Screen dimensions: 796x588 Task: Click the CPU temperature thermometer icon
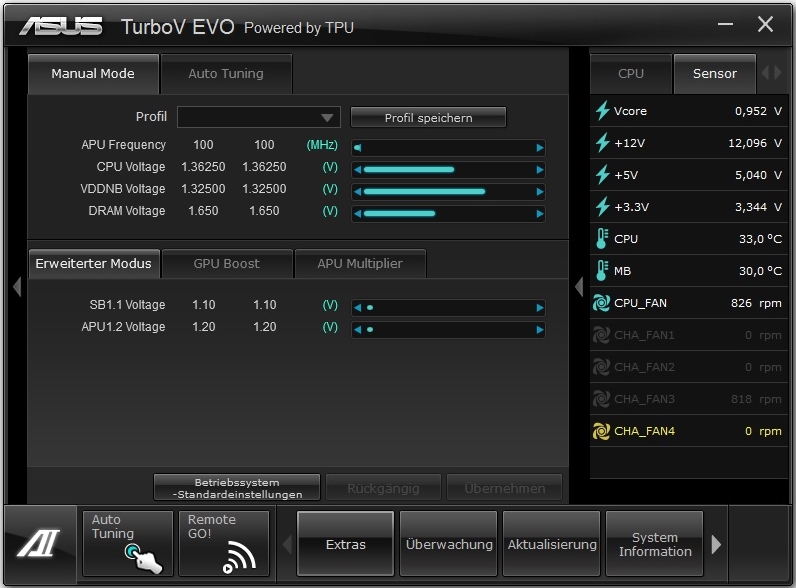[602, 239]
